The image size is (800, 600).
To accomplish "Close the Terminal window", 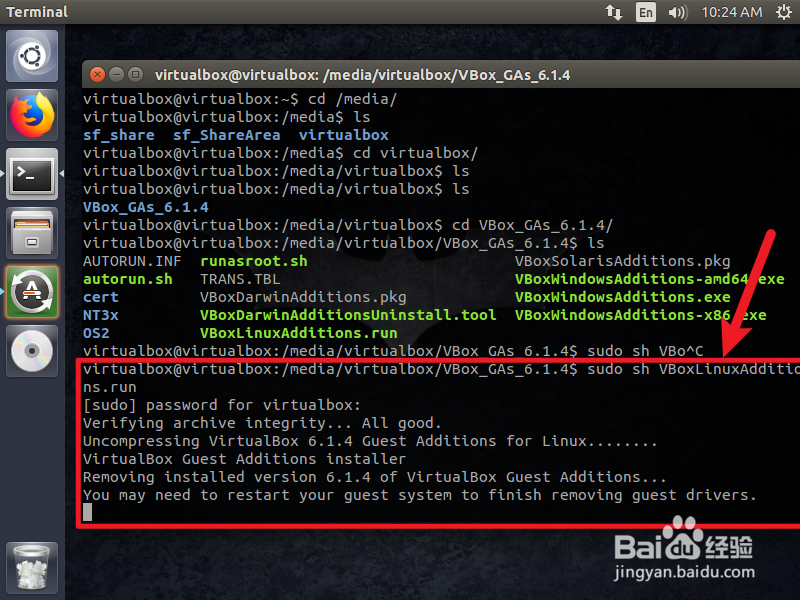I will point(97,75).
